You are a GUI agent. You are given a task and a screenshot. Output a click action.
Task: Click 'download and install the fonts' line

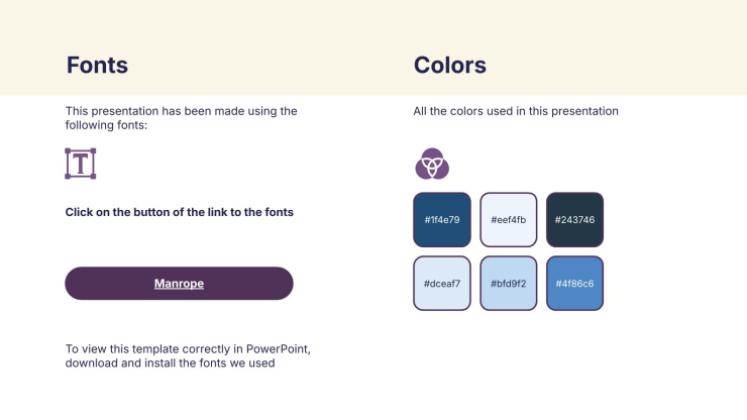click(x=170, y=363)
